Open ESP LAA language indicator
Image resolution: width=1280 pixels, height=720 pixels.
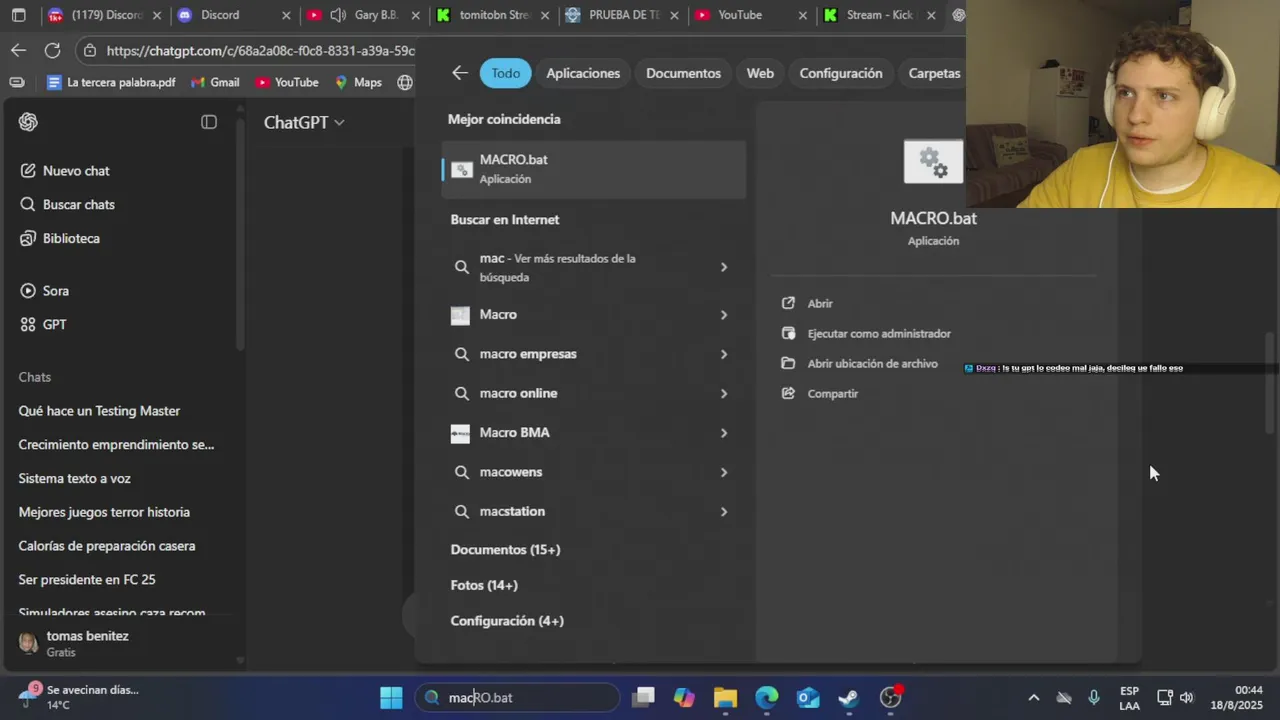coord(1129,697)
